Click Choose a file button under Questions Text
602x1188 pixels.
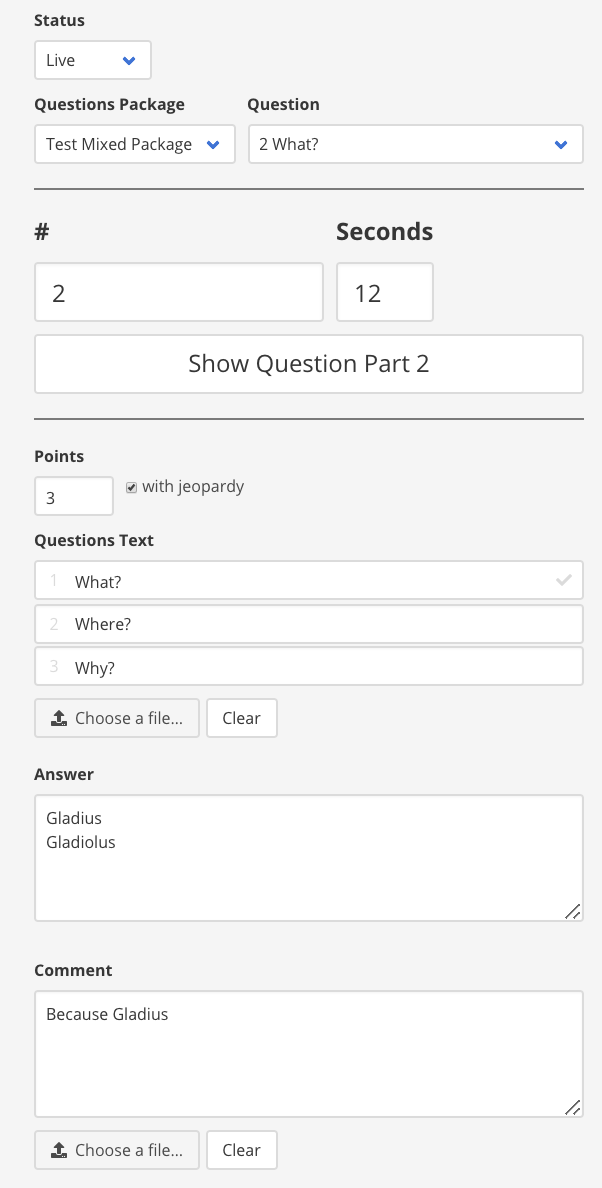pos(117,718)
